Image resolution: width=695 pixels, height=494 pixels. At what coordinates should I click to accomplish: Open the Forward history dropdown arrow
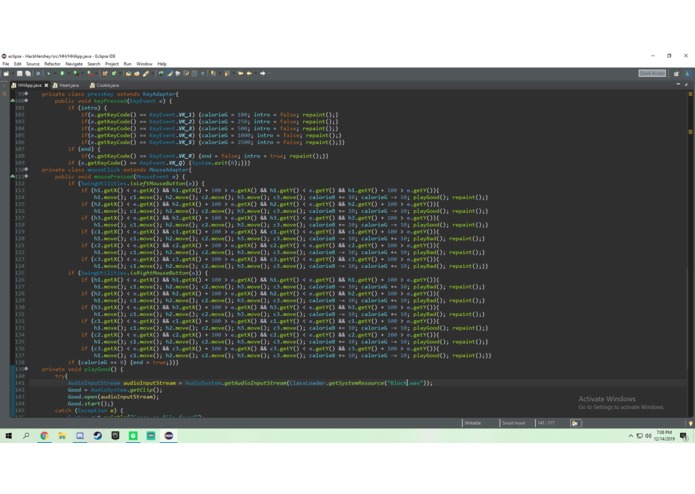pyautogui.click(x=269, y=74)
